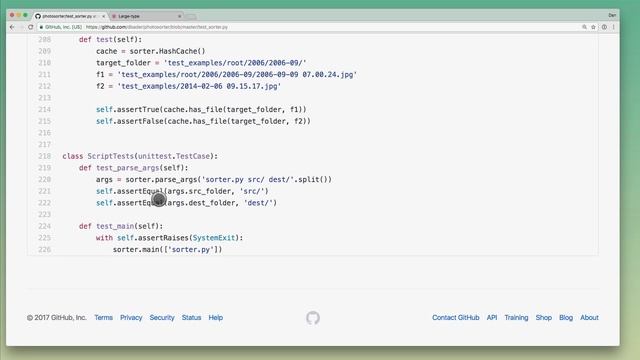Open the Blog footer link
The height and width of the screenshot is (360, 640).
[566, 318]
